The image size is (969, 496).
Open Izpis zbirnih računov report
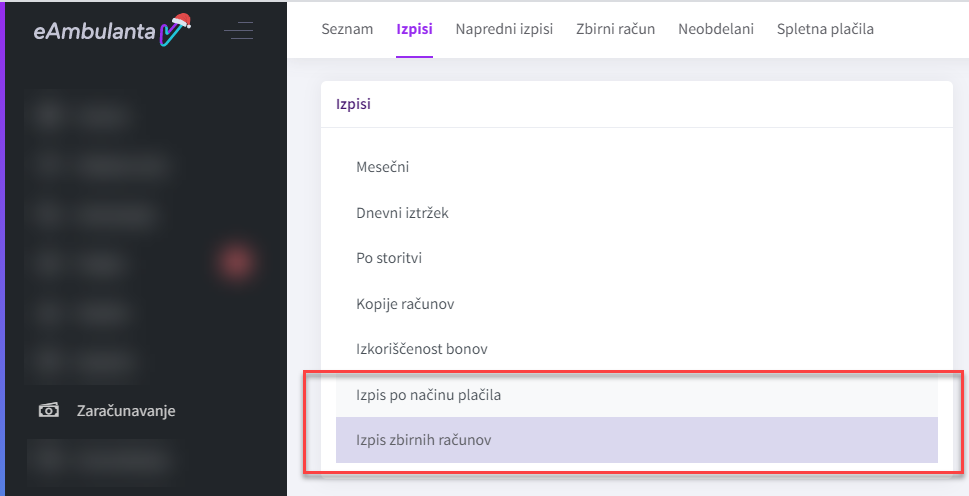tap(637, 440)
